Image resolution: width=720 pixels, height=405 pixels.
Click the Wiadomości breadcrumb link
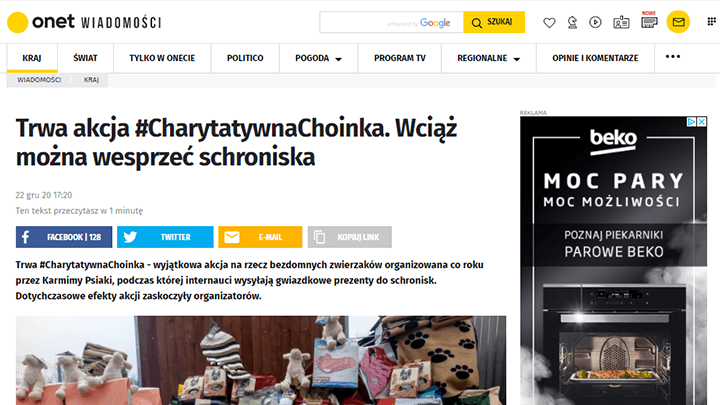(x=39, y=80)
